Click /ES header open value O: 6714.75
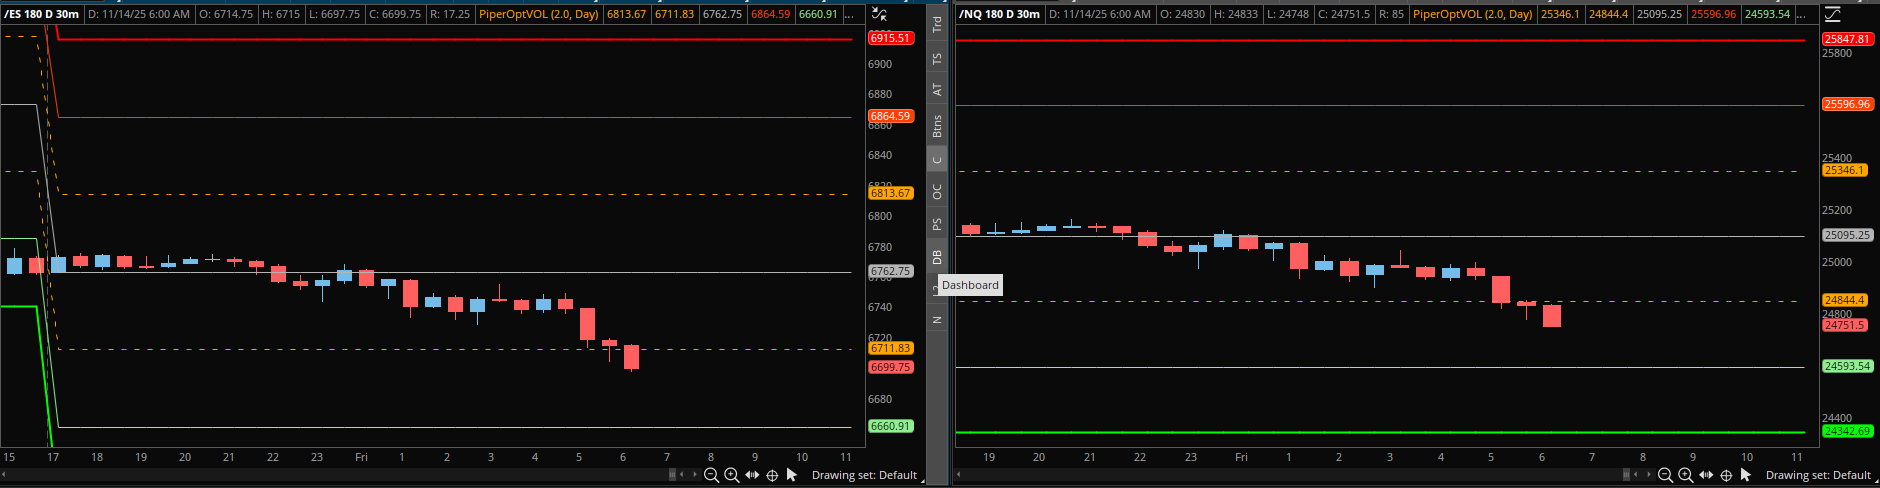This screenshot has height=488, width=1880. pyautogui.click(x=226, y=14)
